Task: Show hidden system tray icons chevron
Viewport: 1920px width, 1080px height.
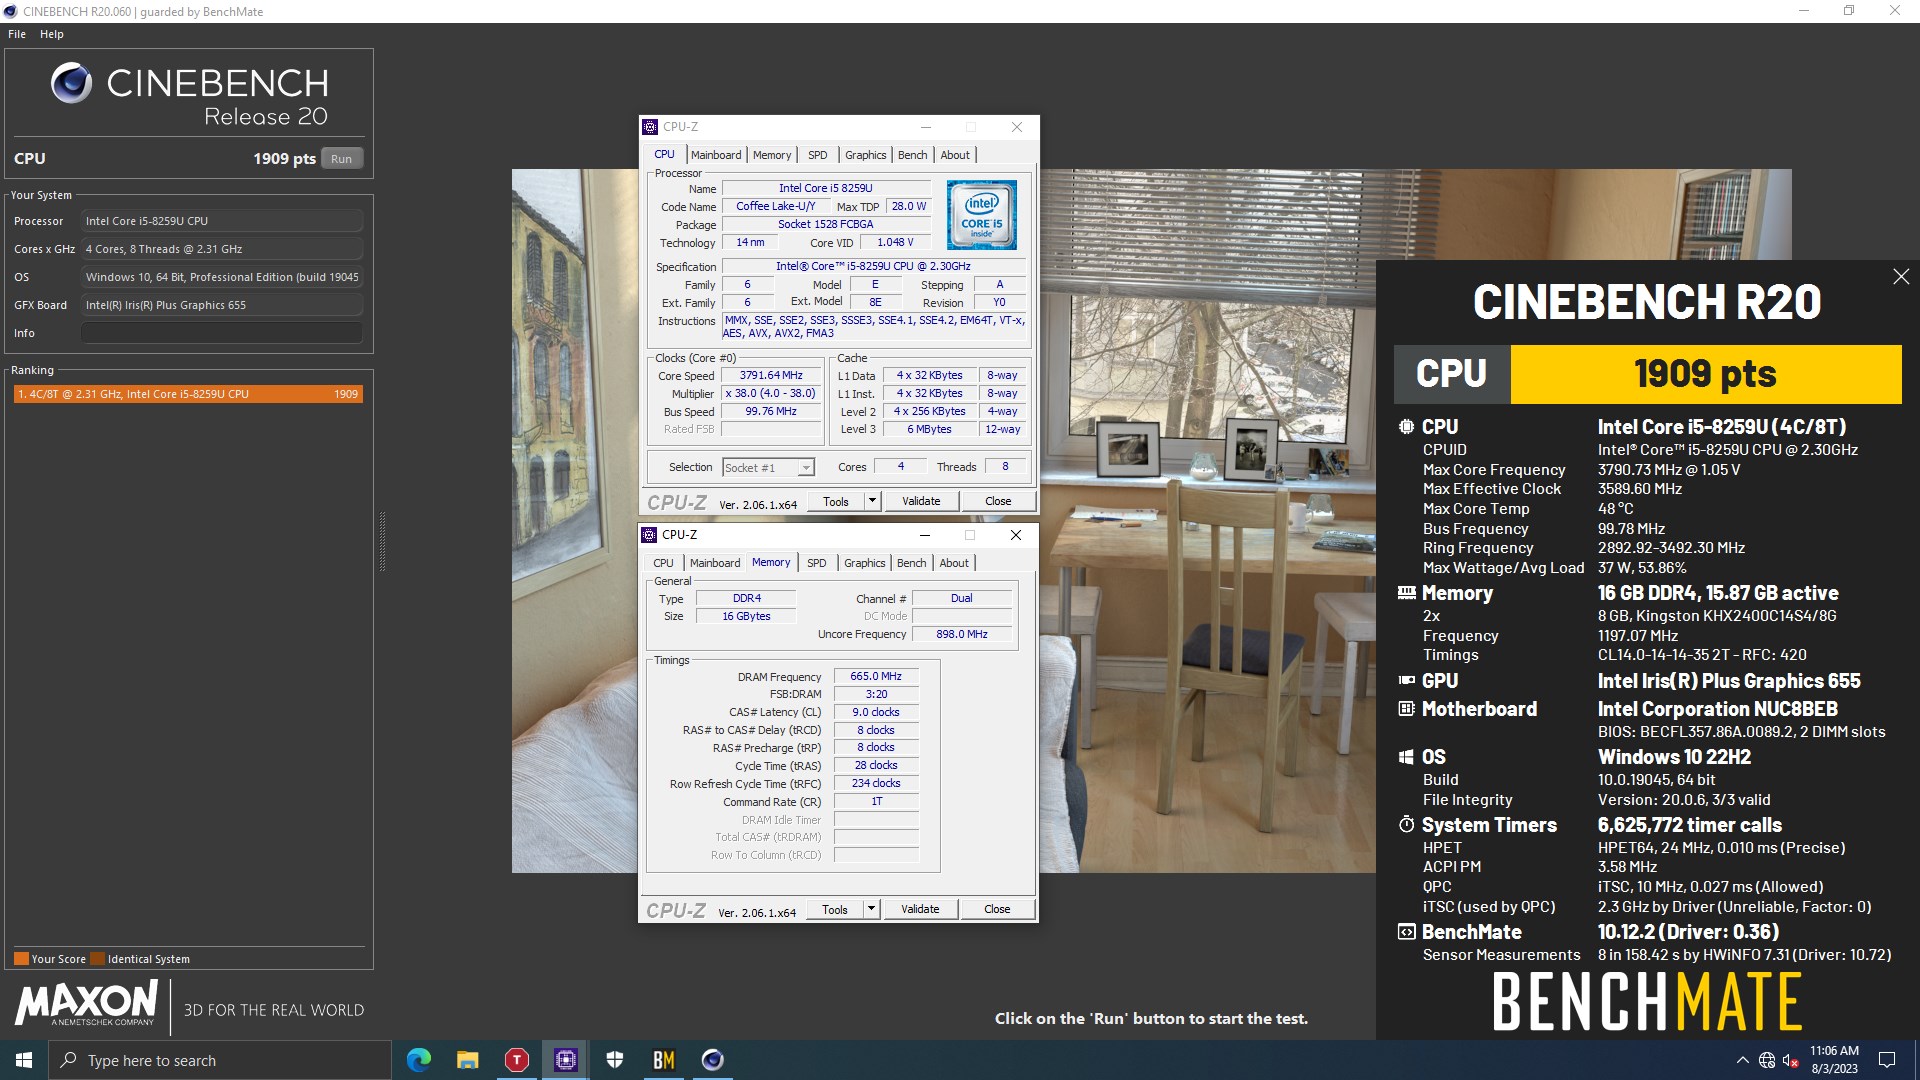Action: pos(1743,1060)
